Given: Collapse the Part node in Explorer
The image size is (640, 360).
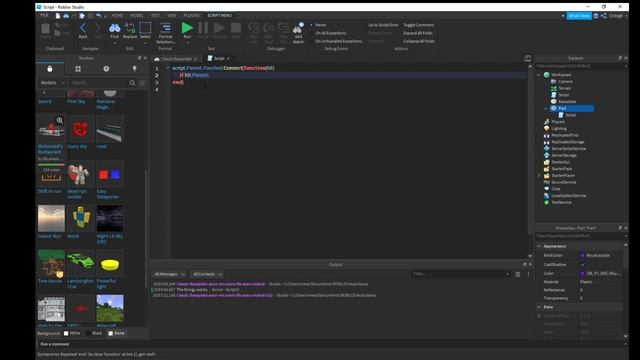Looking at the screenshot, I should point(546,109).
